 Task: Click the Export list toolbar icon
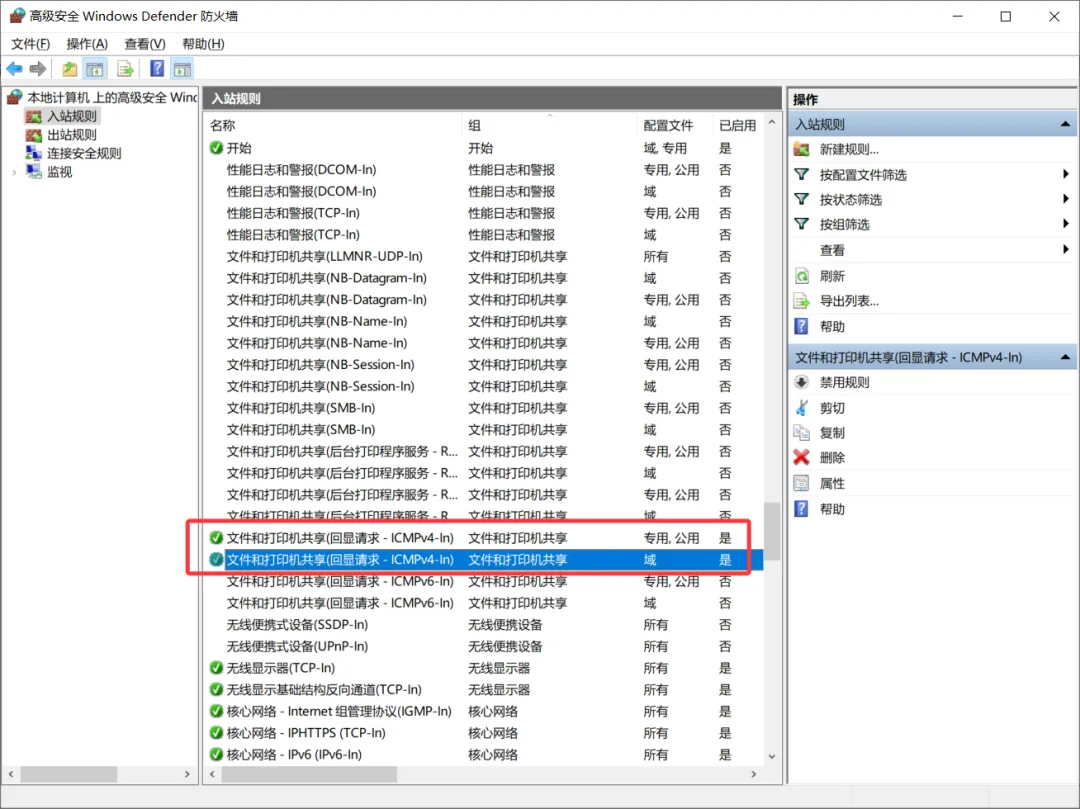coord(125,69)
